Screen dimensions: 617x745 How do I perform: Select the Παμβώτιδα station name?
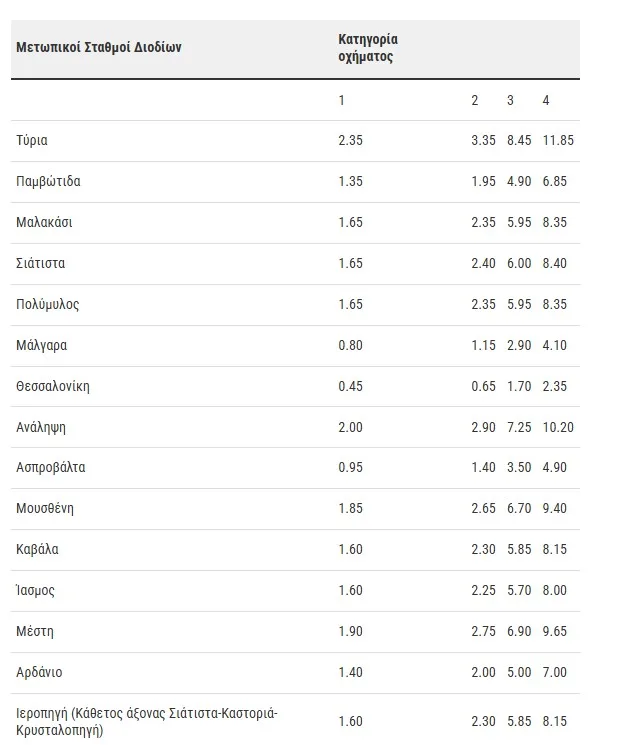click(x=48, y=182)
